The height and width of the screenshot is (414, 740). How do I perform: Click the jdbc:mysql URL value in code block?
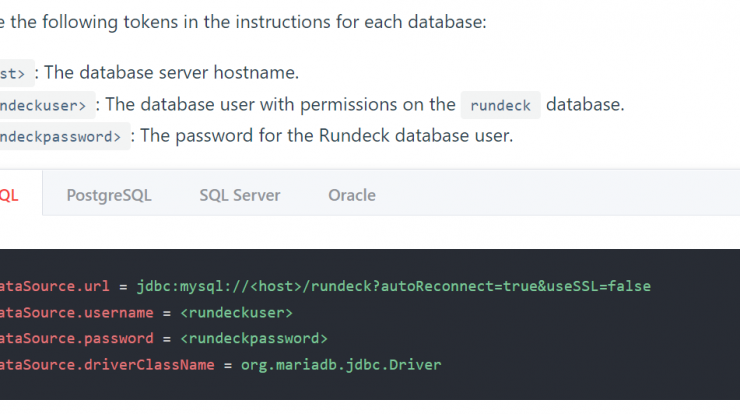click(394, 286)
